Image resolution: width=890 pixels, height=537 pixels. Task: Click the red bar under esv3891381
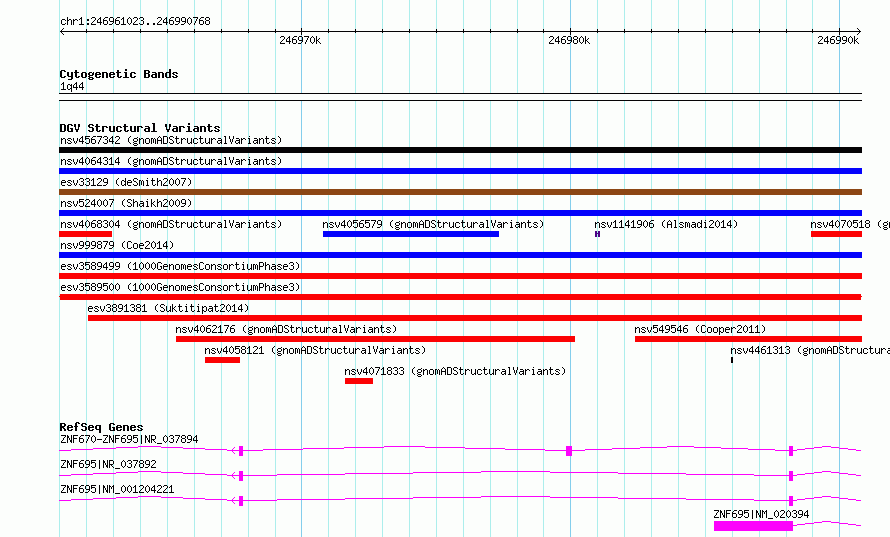pos(475,318)
